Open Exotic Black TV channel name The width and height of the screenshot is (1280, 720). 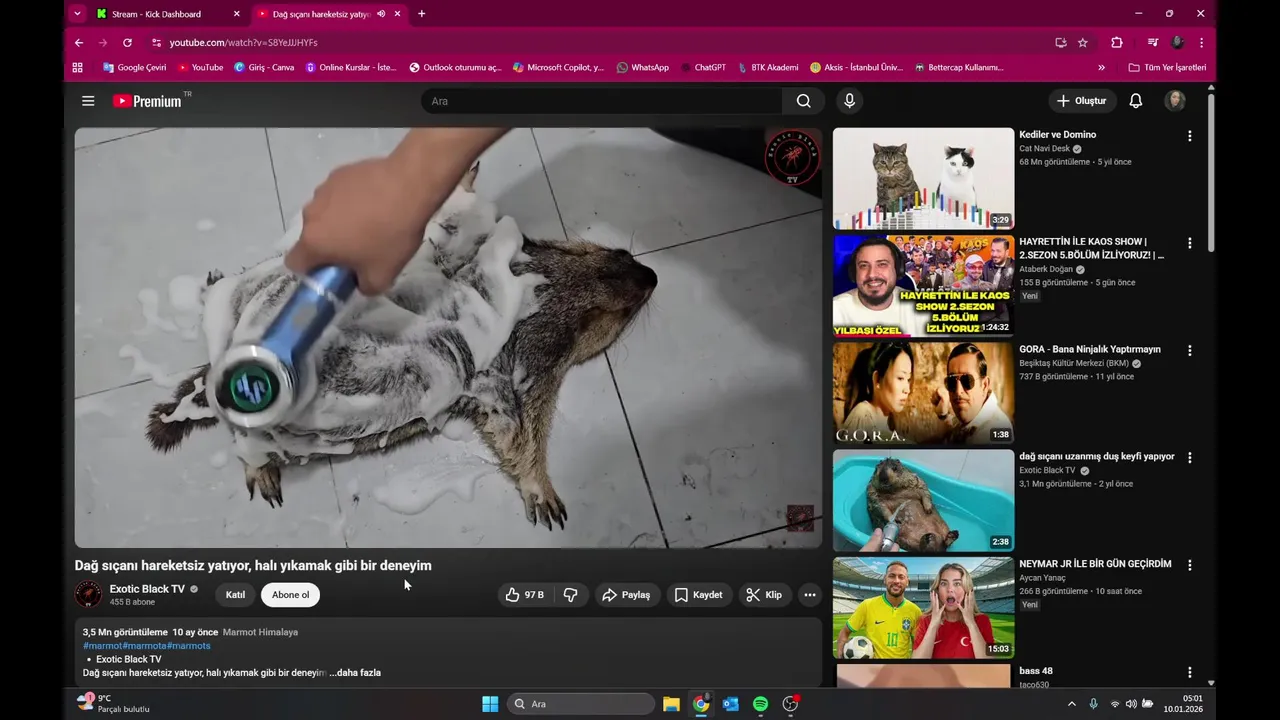[147, 589]
